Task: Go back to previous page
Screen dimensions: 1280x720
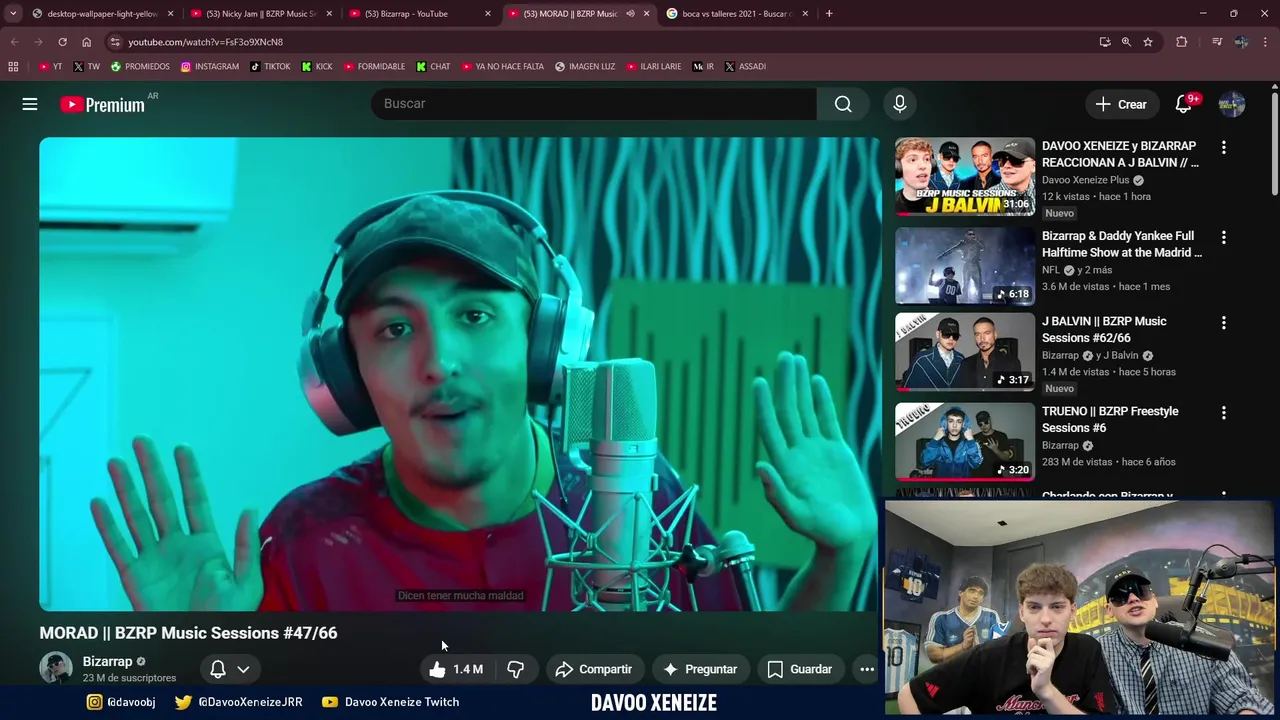Action: pos(14,42)
